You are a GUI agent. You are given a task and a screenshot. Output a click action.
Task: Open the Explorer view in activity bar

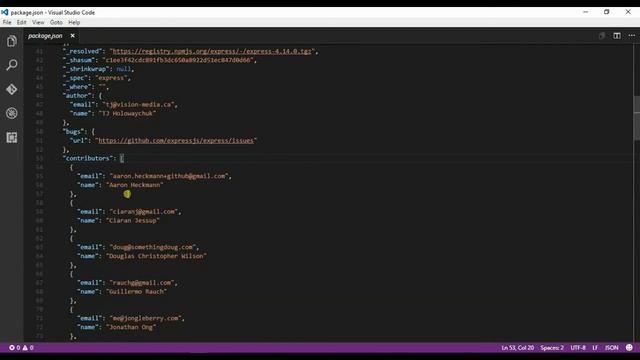[12, 41]
